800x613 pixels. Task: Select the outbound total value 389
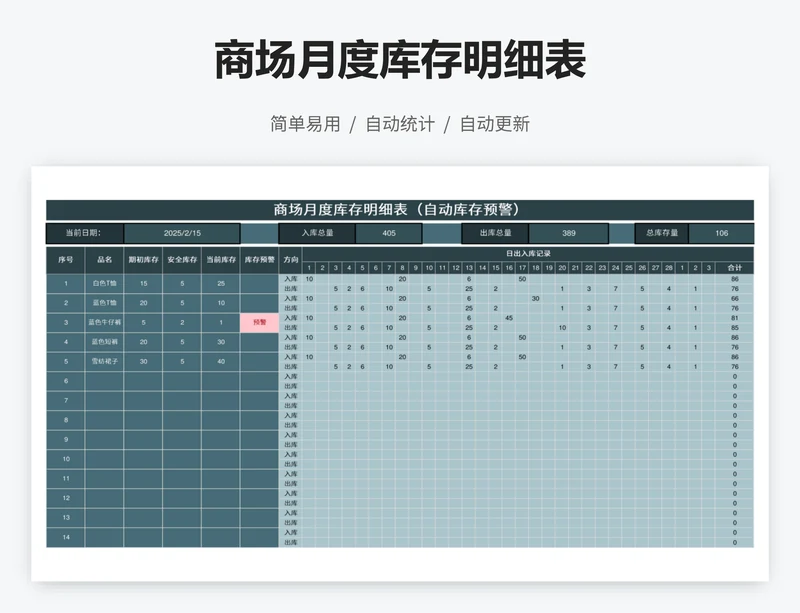click(568, 233)
